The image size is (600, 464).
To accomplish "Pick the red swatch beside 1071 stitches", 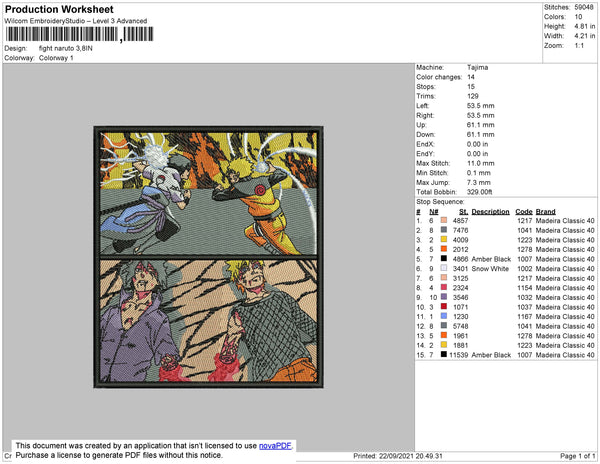I will [x=443, y=306].
